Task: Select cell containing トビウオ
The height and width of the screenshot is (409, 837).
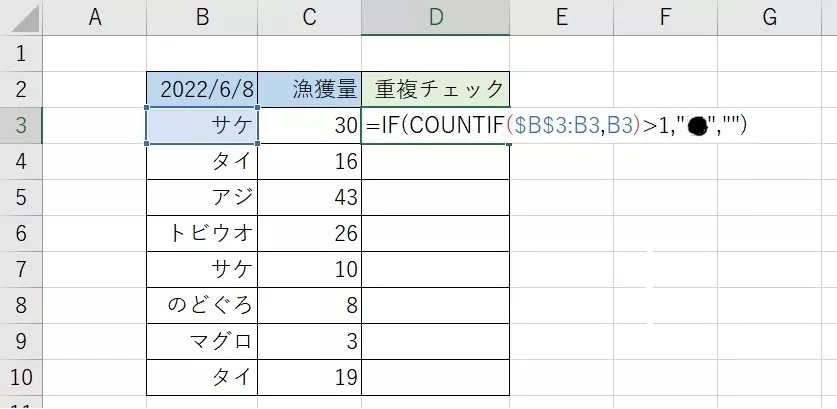Action: click(x=202, y=234)
